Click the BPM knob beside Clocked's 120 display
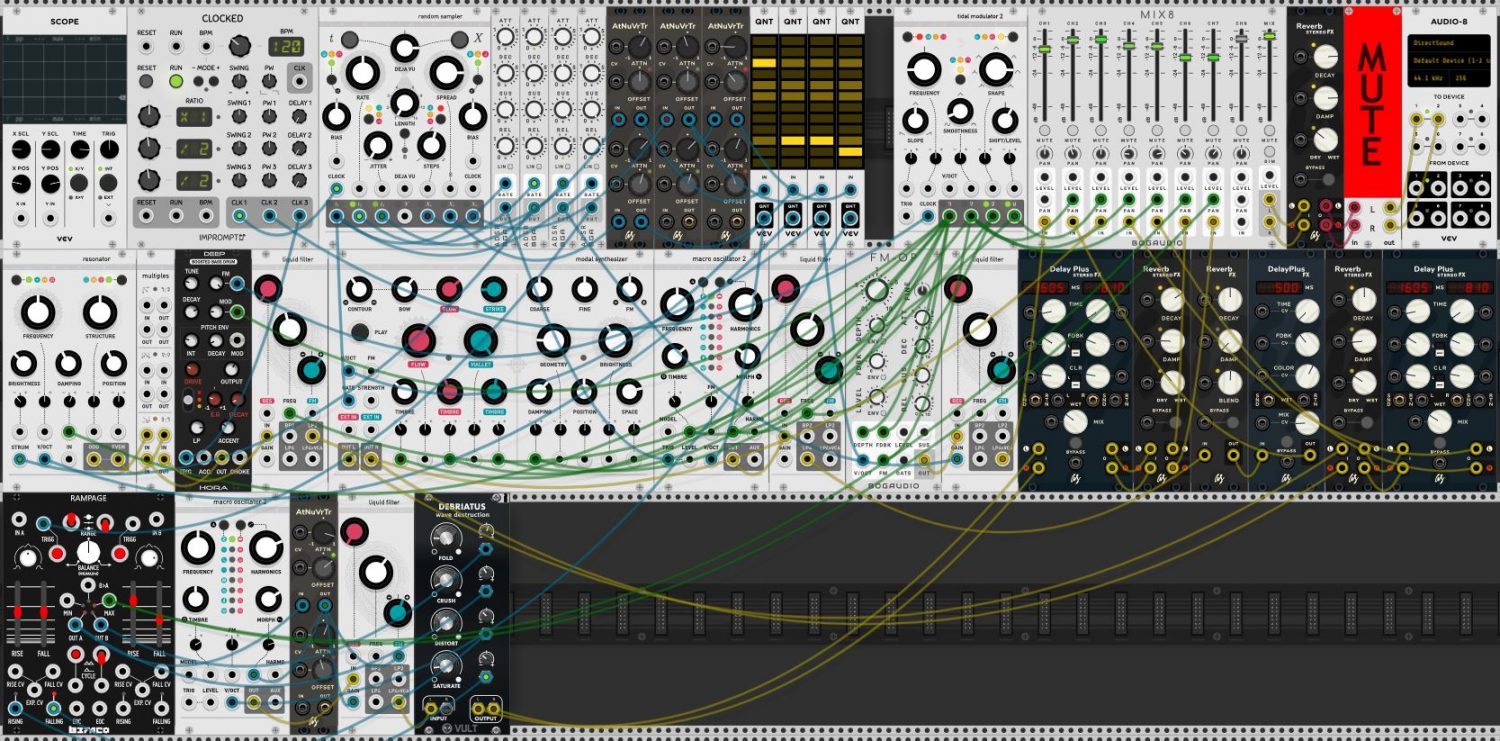 (x=238, y=45)
